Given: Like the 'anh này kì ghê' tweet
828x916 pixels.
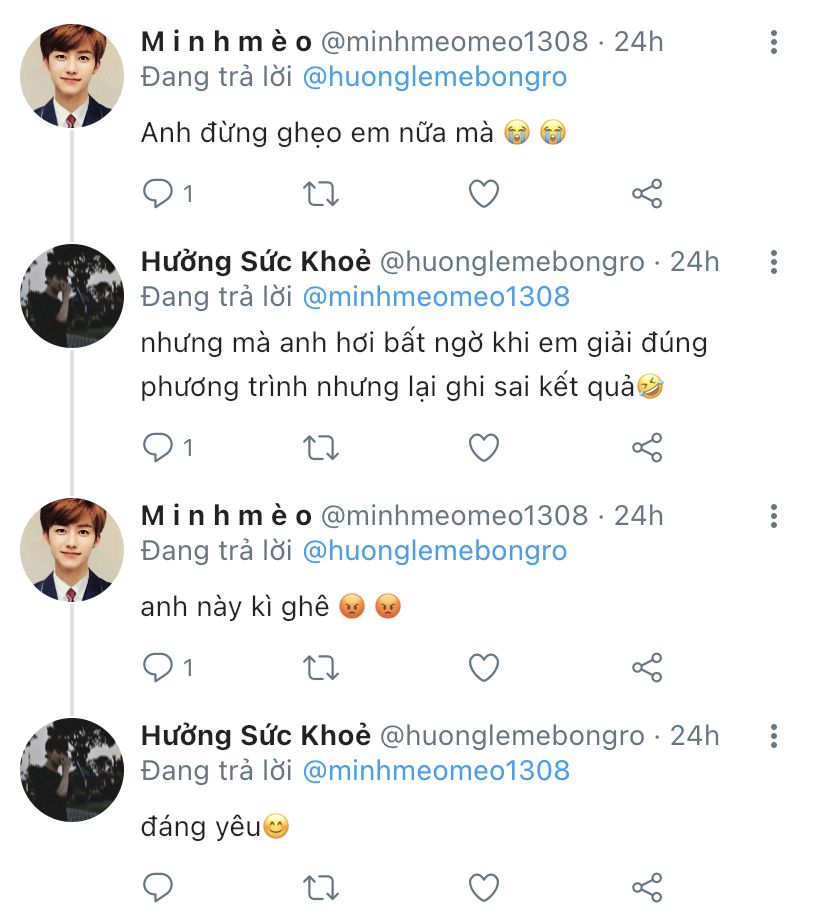Looking at the screenshot, I should (x=484, y=666).
